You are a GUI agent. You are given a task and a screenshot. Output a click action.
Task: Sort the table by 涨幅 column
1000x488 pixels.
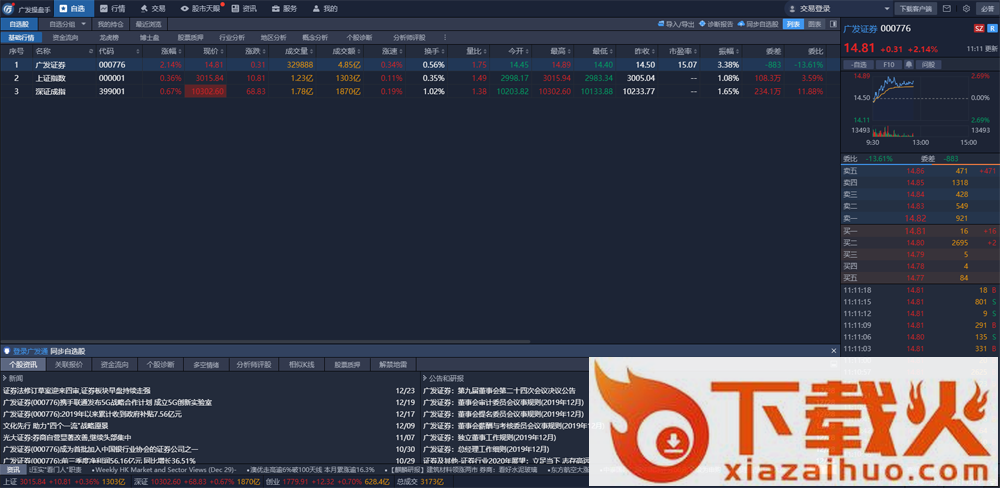point(172,50)
